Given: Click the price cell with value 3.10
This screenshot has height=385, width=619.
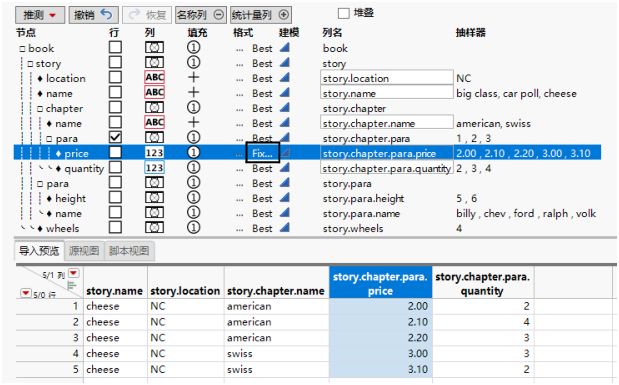Looking at the screenshot, I should coord(381,369).
